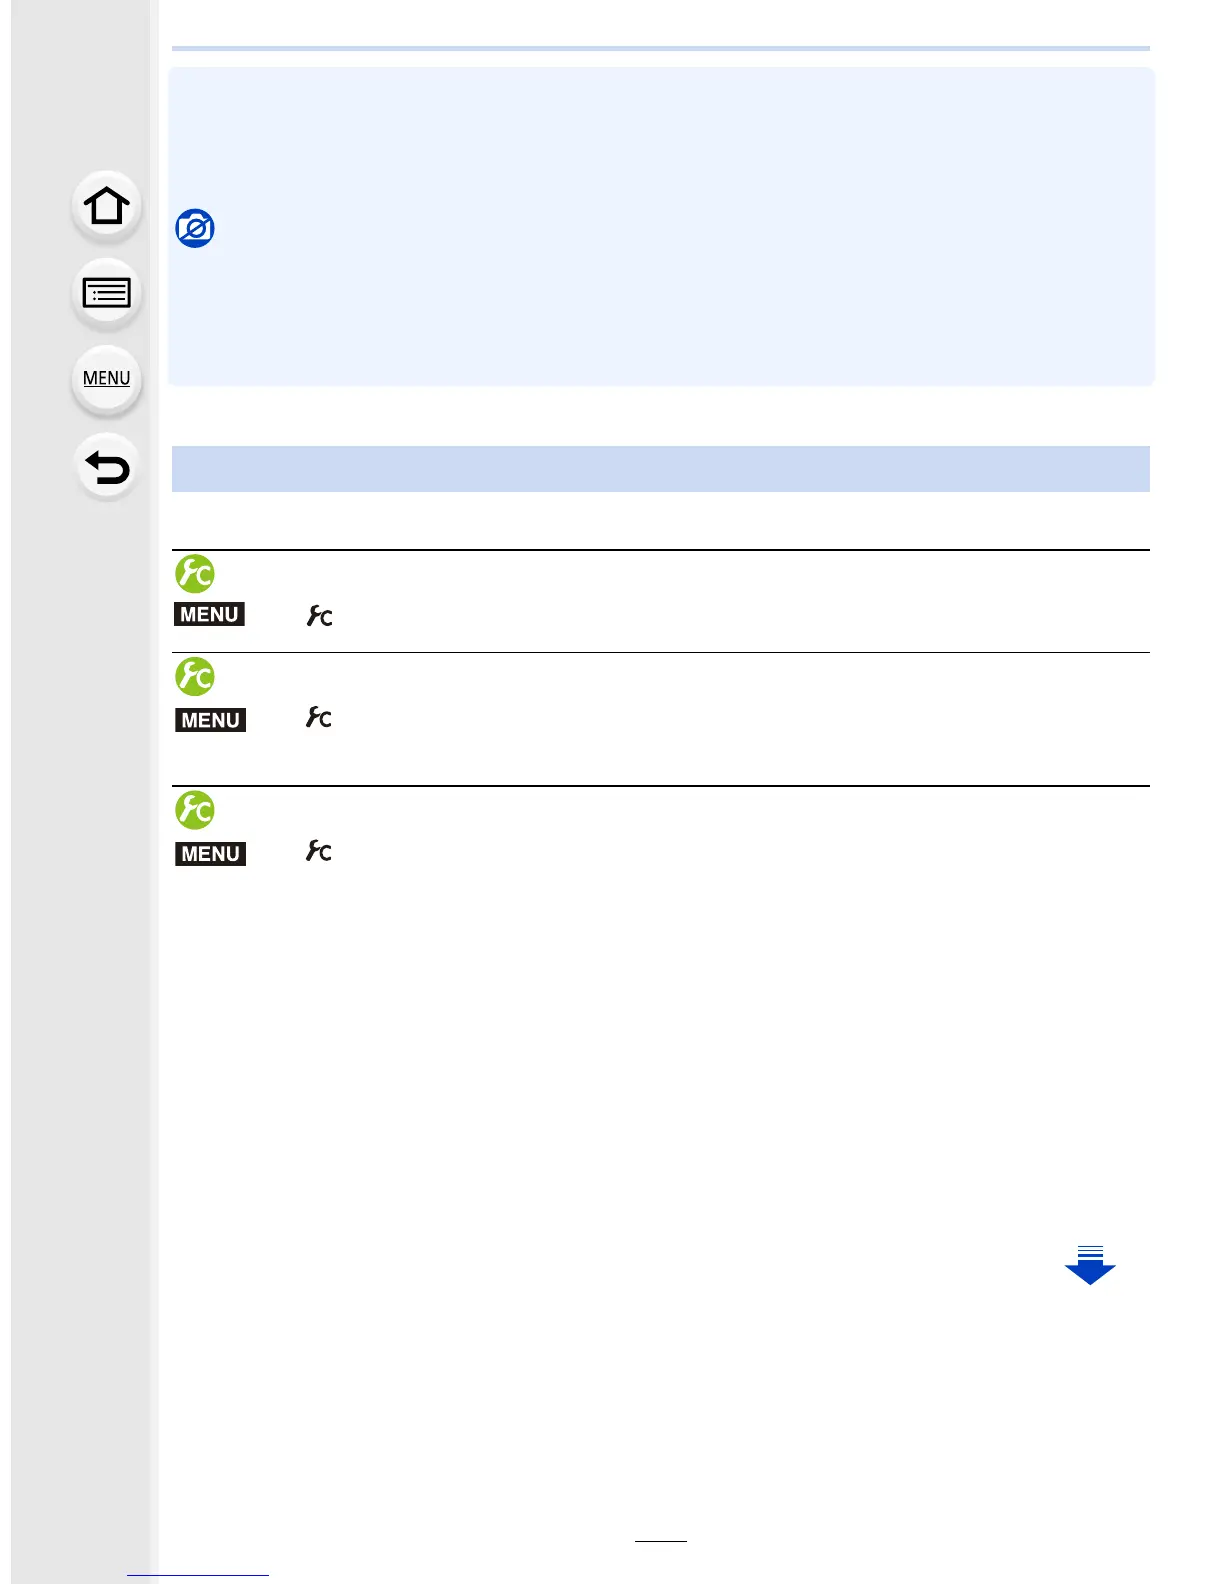
Task: Continue to next page with blue down arrow
Action: 1090,1265
